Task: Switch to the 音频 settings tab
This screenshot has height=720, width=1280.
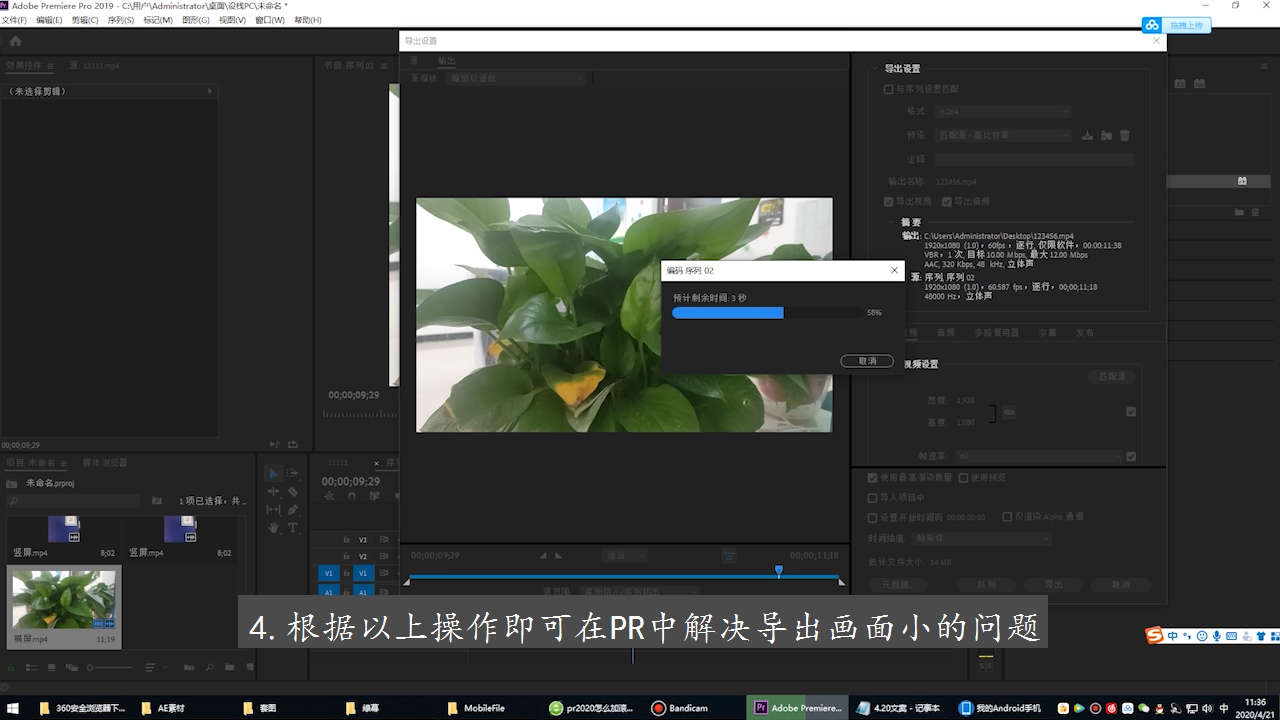Action: point(945,333)
